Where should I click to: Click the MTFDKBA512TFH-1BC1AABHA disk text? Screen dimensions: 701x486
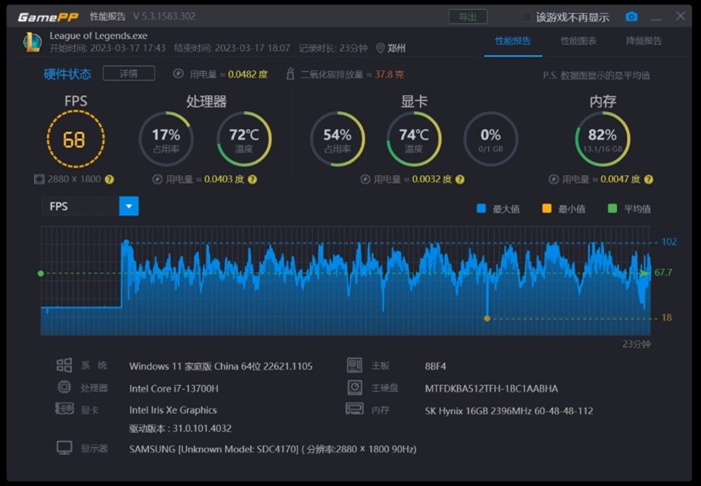click(491, 389)
